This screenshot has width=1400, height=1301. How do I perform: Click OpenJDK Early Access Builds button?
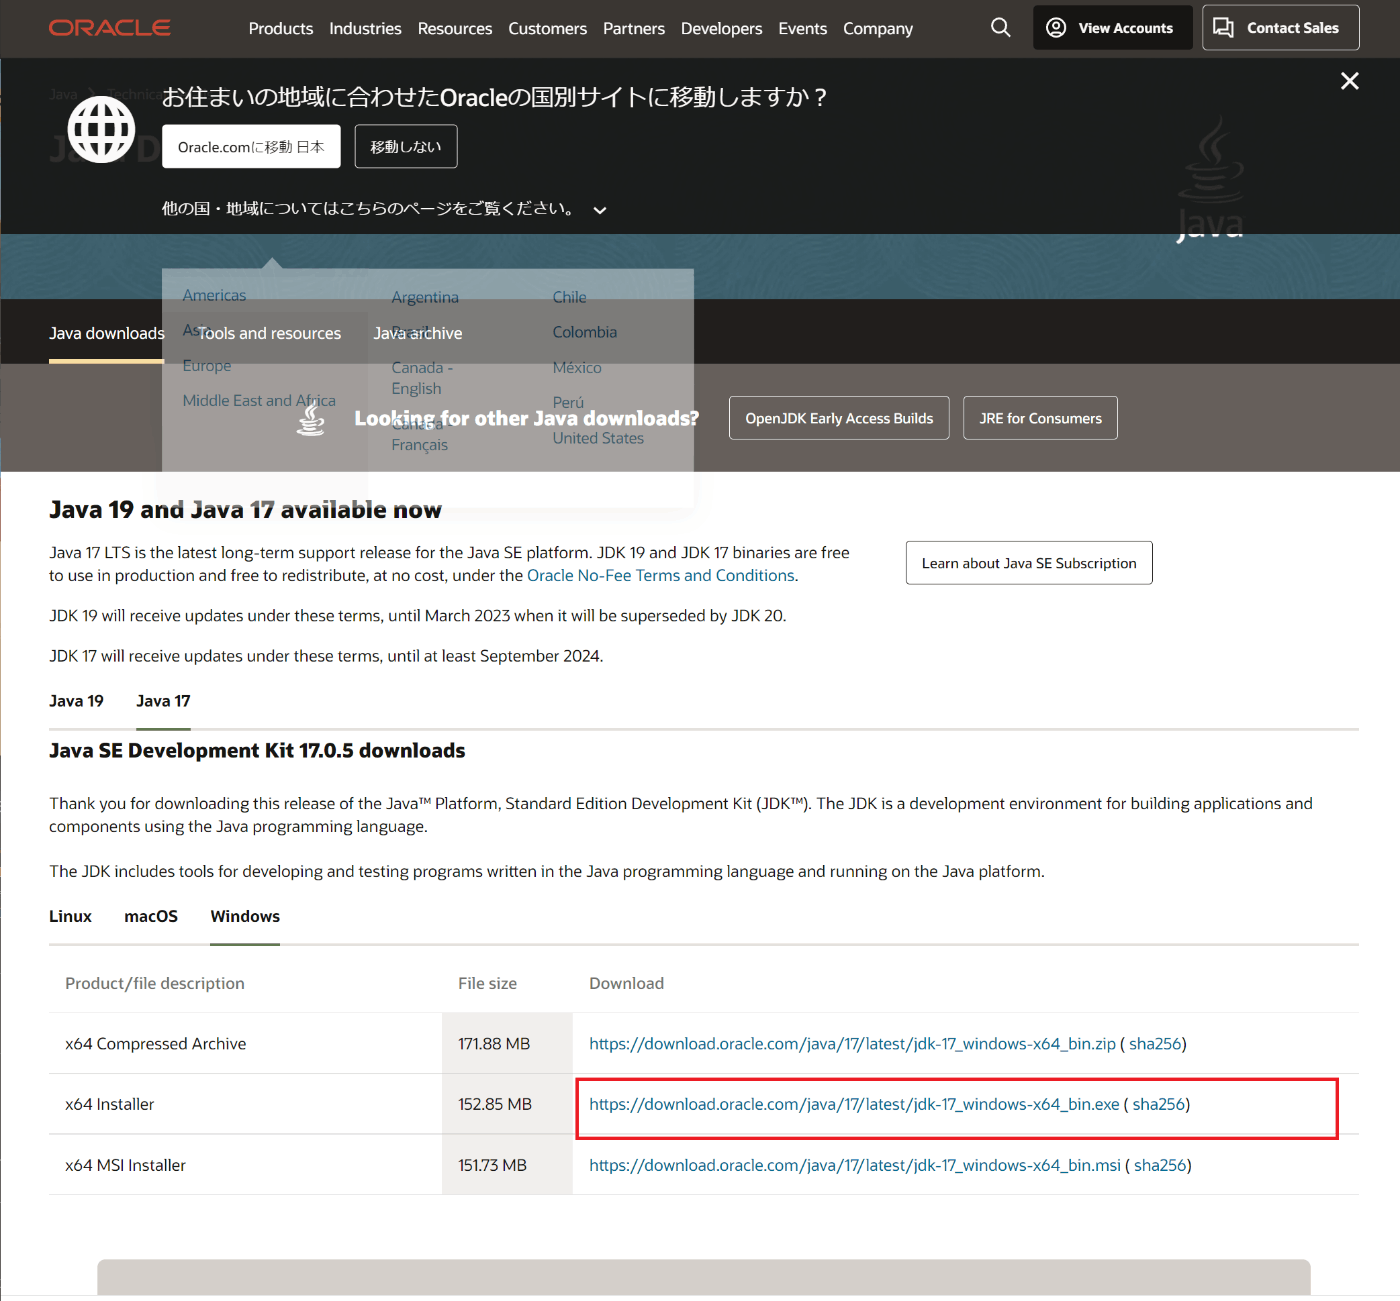click(x=839, y=418)
